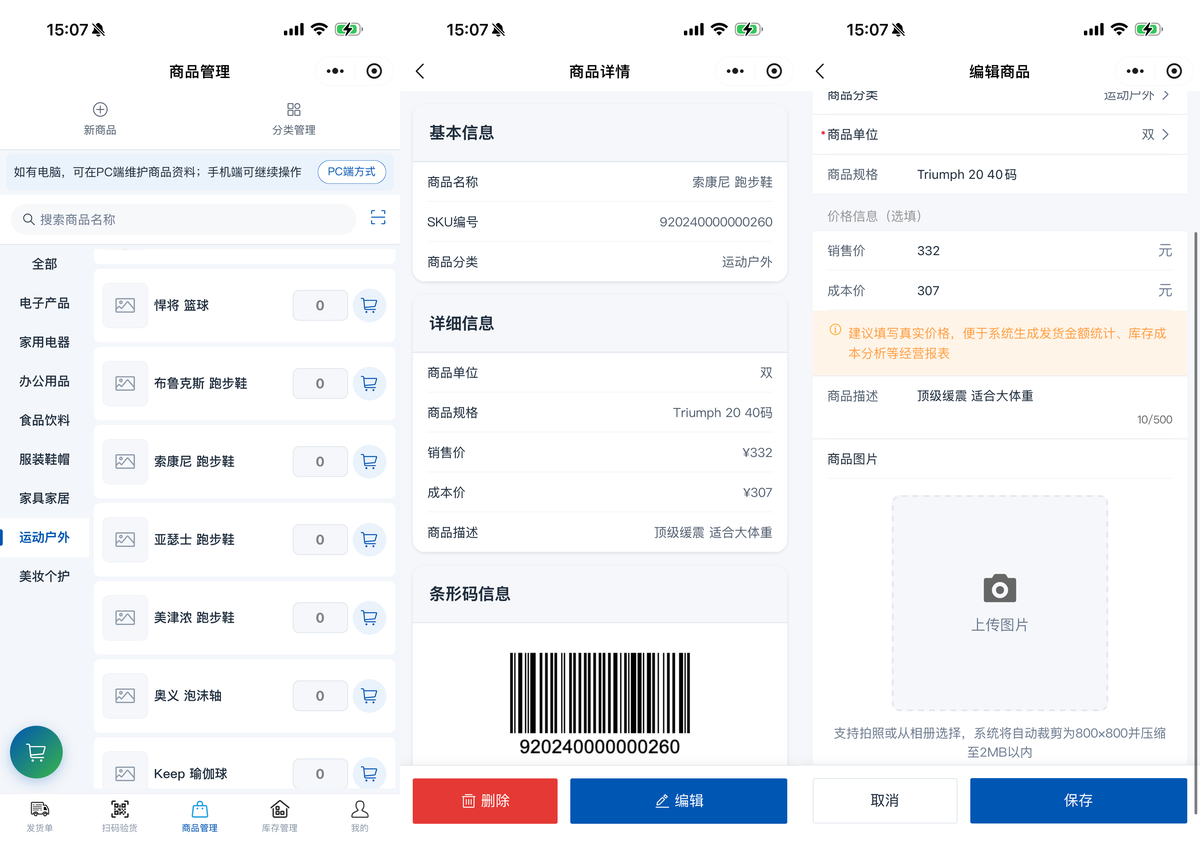
Task: Add 悍将 篮球 to cart
Action: [x=369, y=306]
